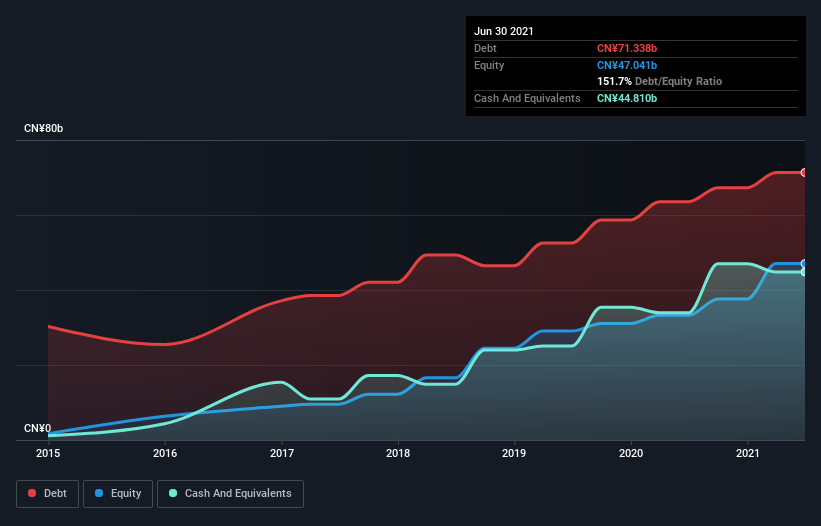Screen dimensions: 821x526
Task: Click the 151.7% Debt/Equity Ratio text
Action: [659, 81]
